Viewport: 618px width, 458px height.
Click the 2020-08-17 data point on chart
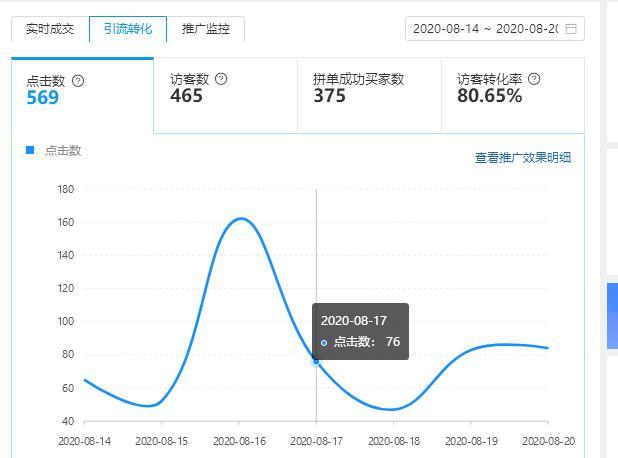316,361
